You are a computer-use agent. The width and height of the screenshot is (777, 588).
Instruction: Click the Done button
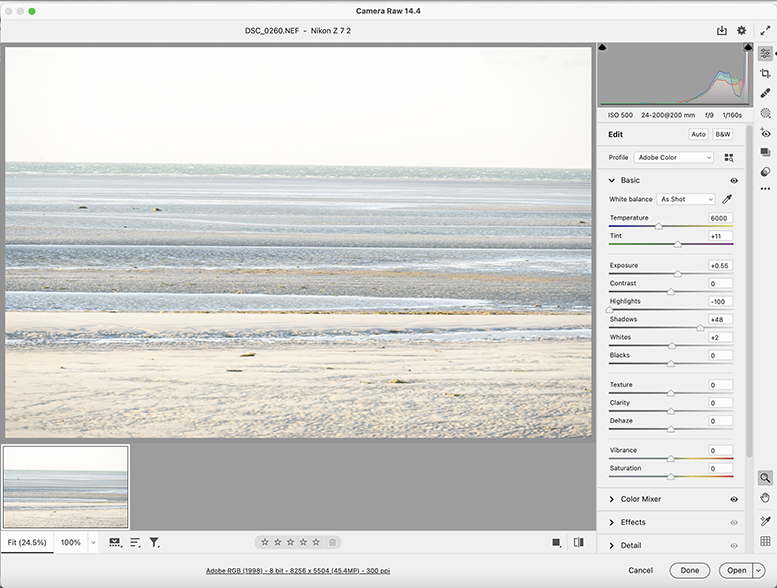[689, 570]
